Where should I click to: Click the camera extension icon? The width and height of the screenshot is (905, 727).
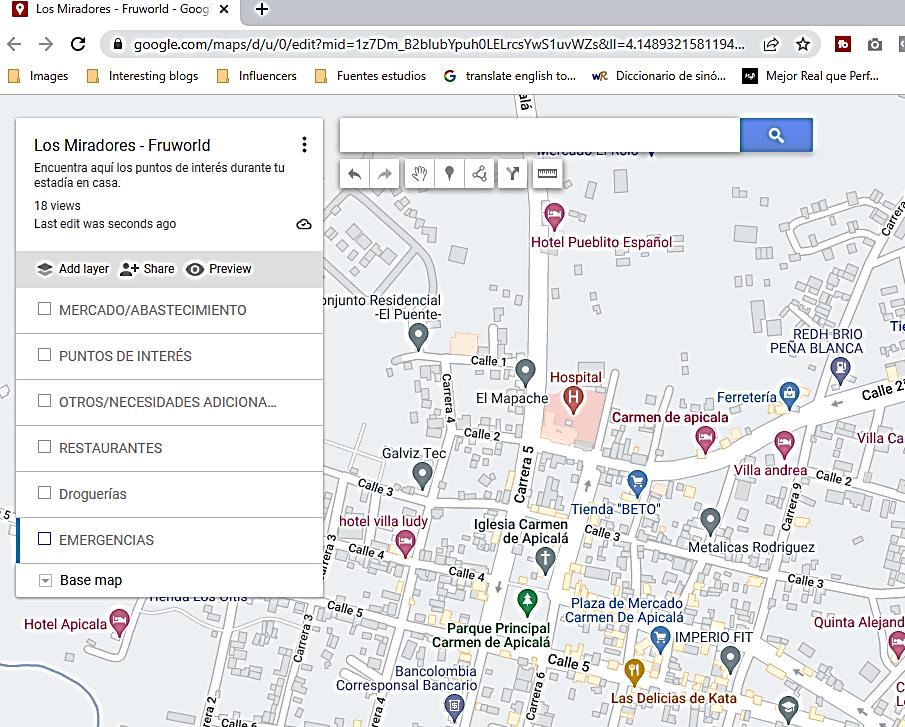click(x=874, y=44)
